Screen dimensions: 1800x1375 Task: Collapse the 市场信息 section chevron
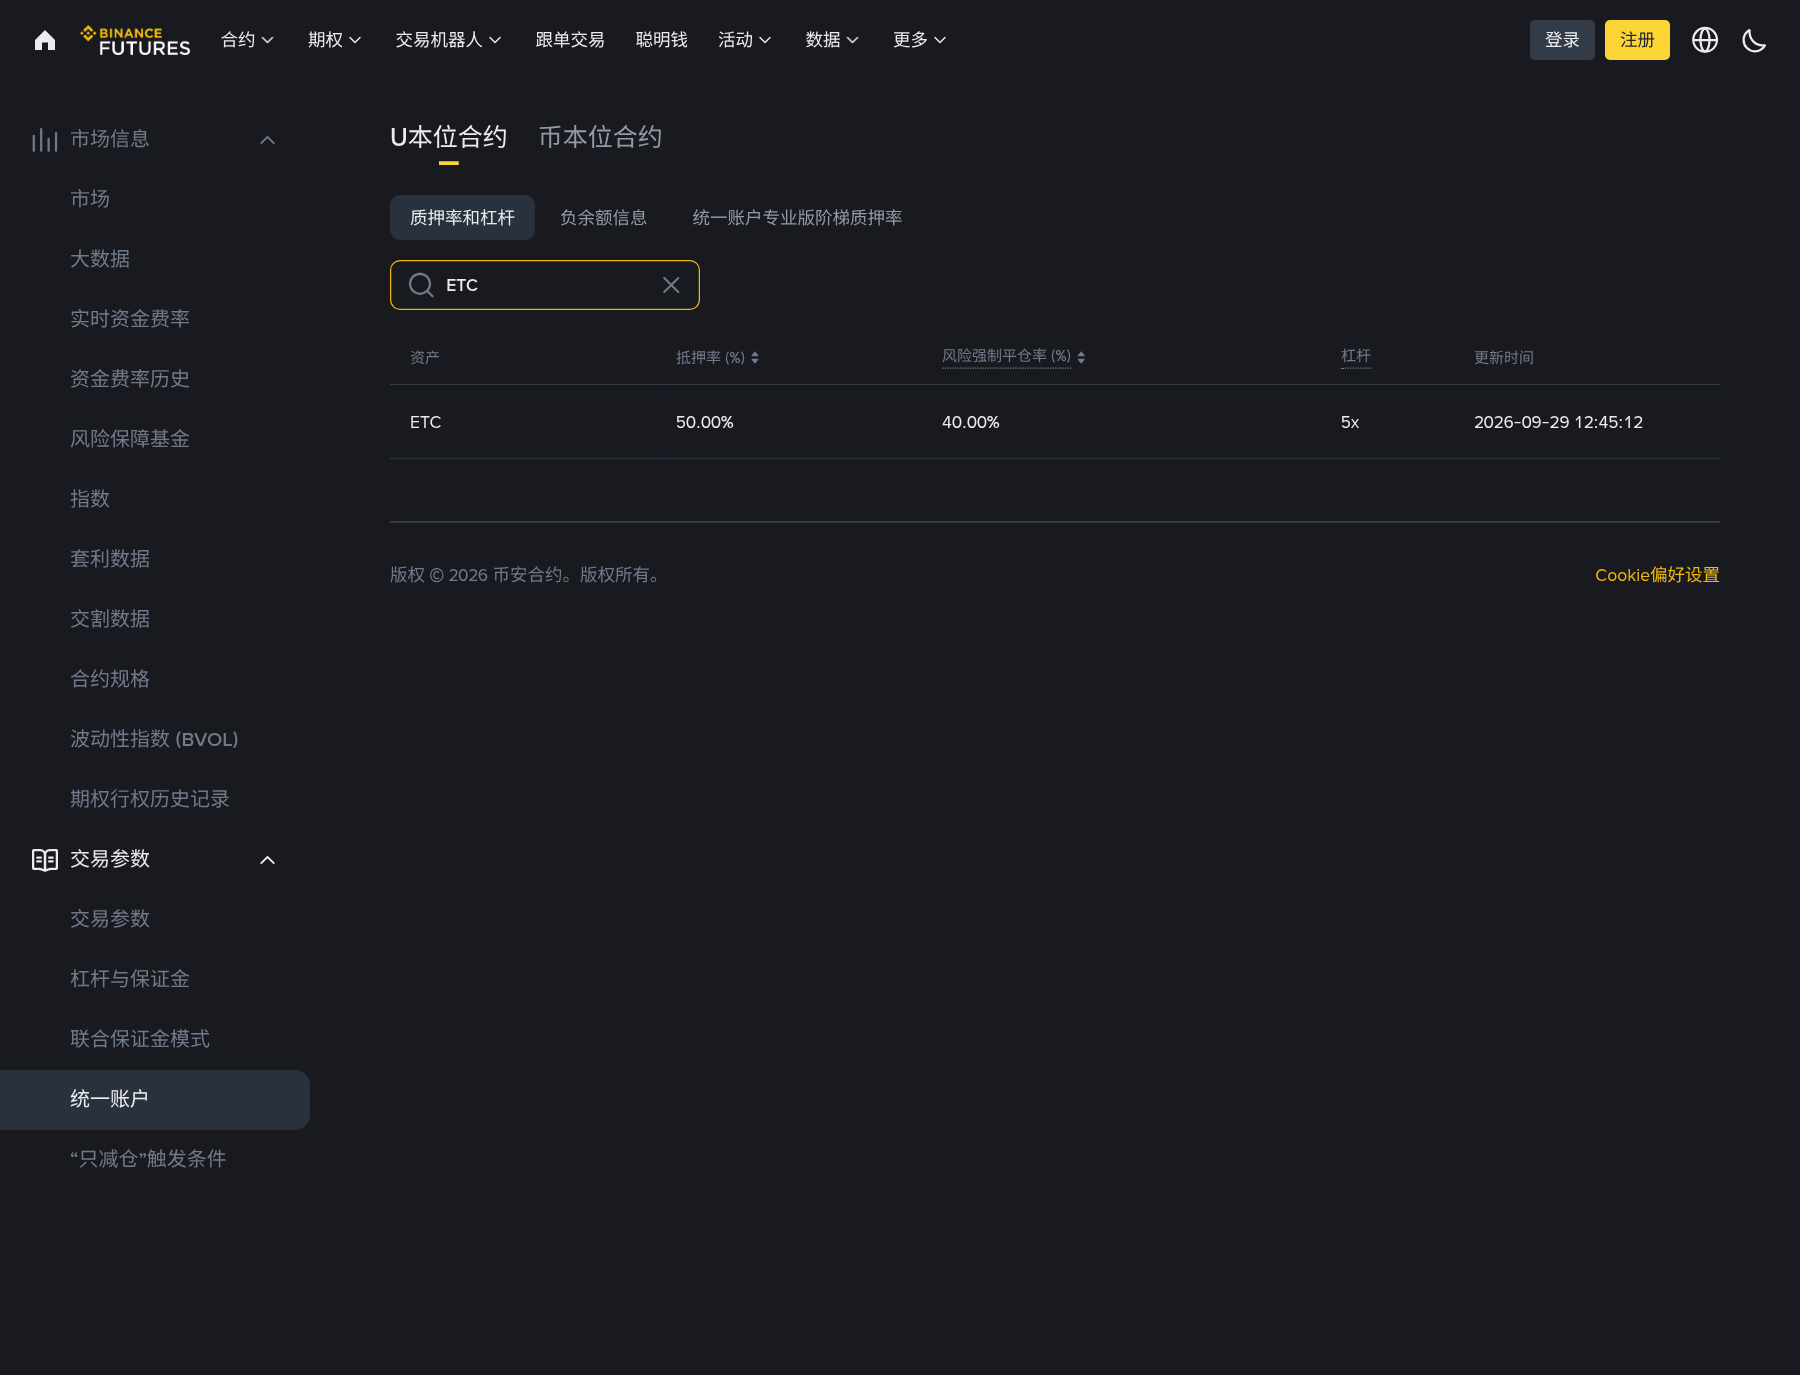coord(267,140)
